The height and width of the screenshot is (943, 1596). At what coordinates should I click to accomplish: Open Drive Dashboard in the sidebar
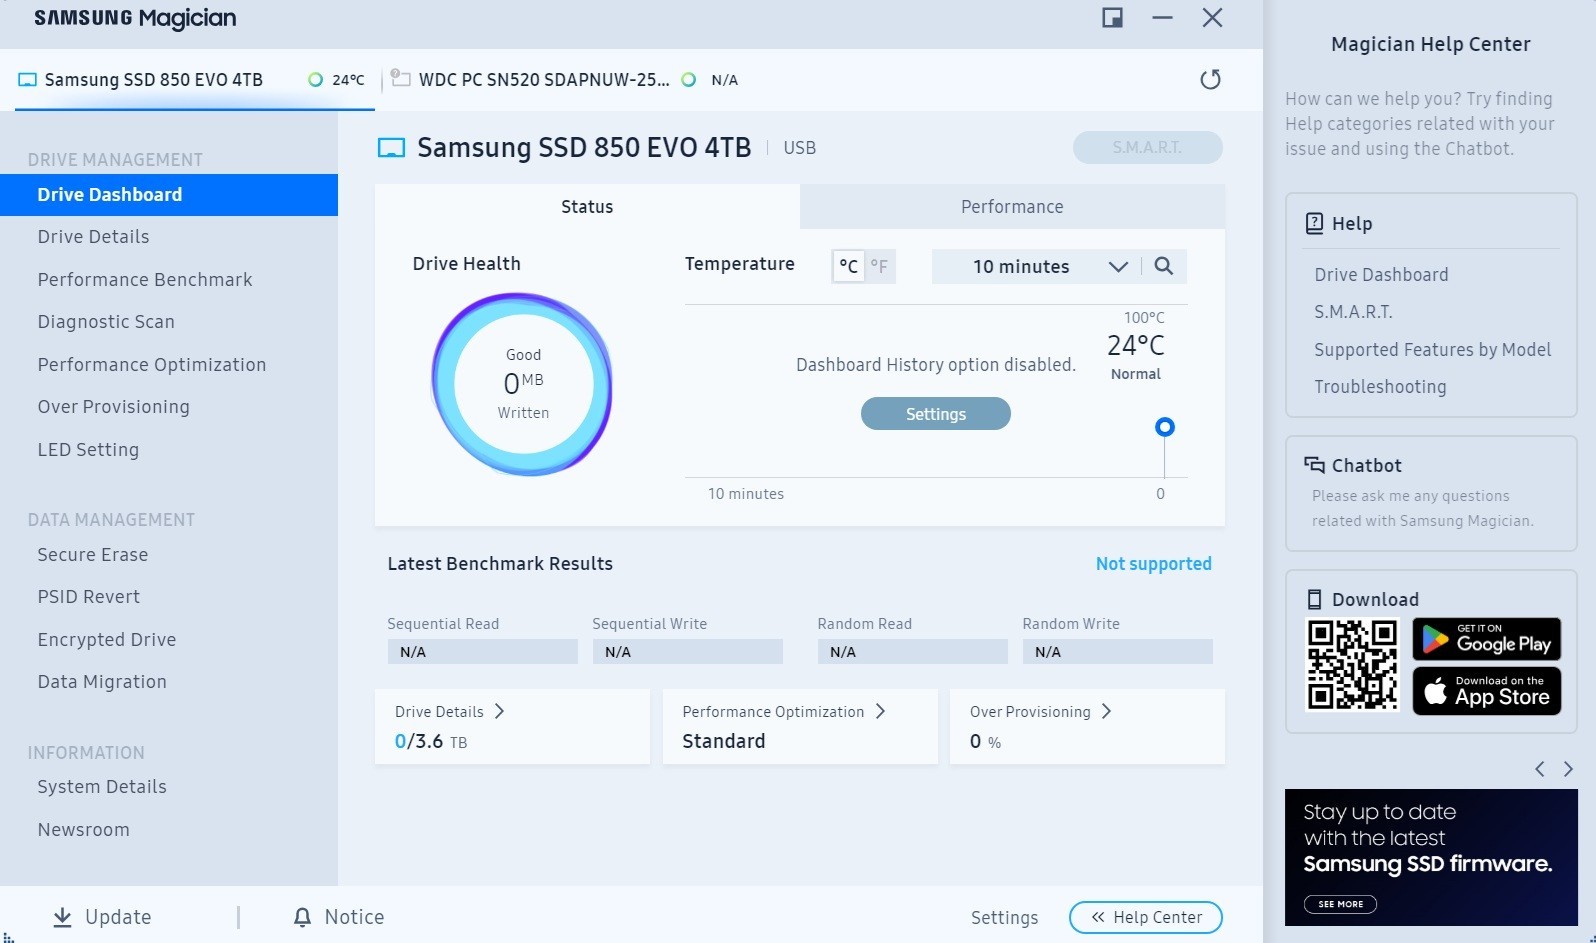[169, 195]
